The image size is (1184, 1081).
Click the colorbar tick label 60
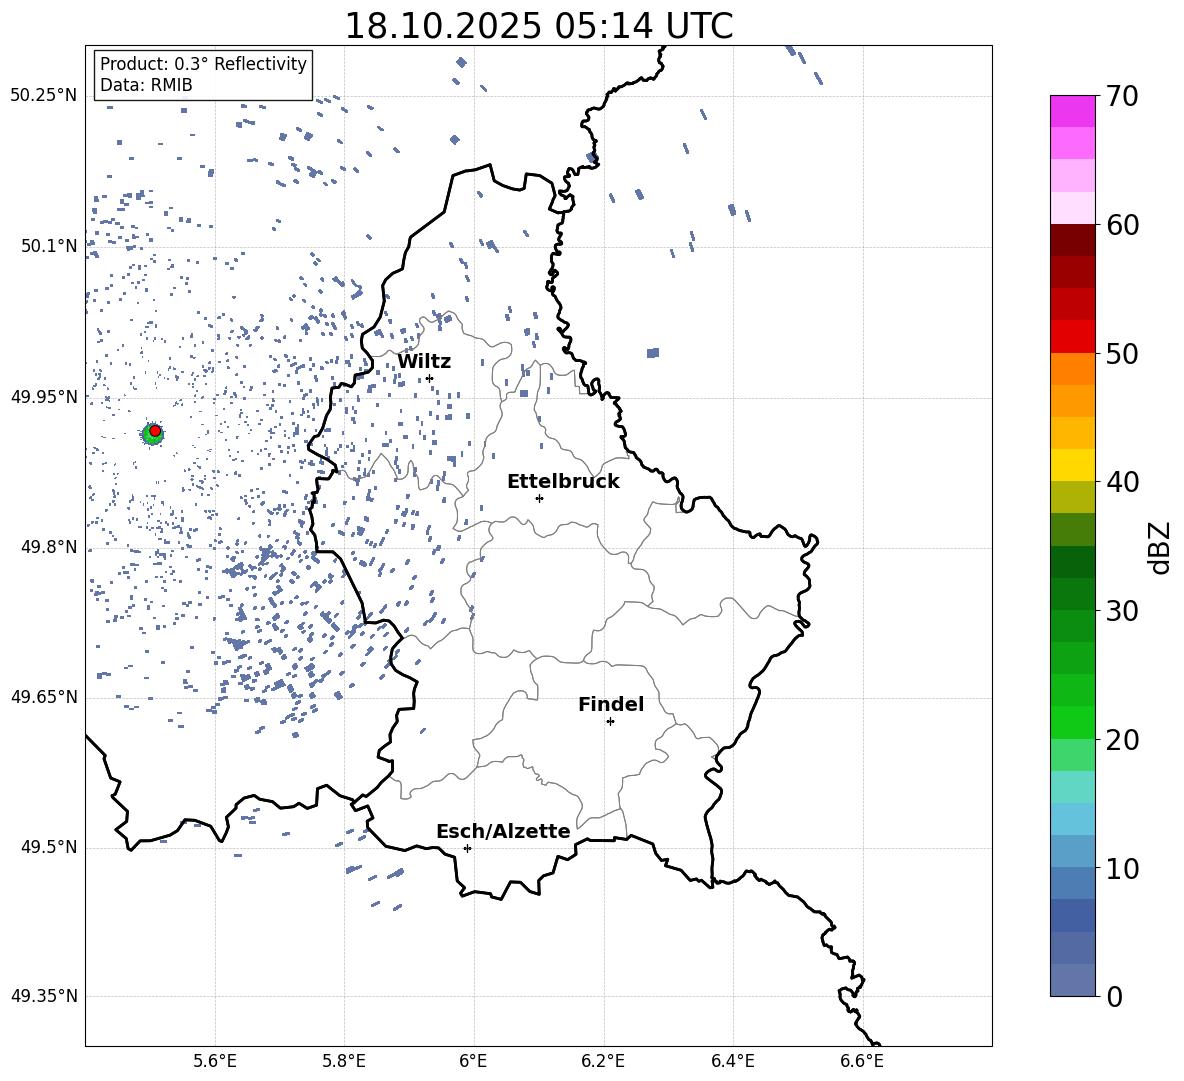(x=1123, y=225)
